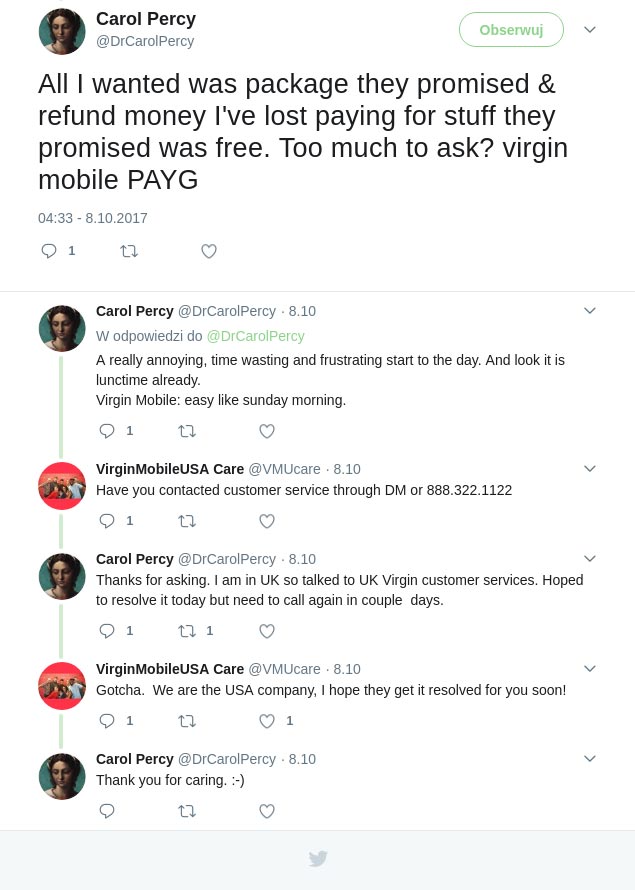635x890 pixels.
Task: Retweet the main tweet by Carol Percy
Action: point(130,251)
